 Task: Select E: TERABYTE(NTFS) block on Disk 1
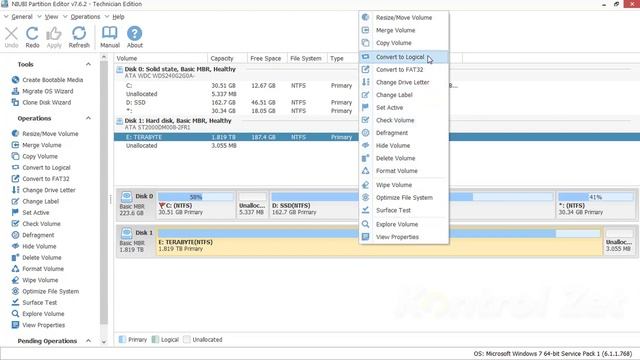tap(380, 242)
